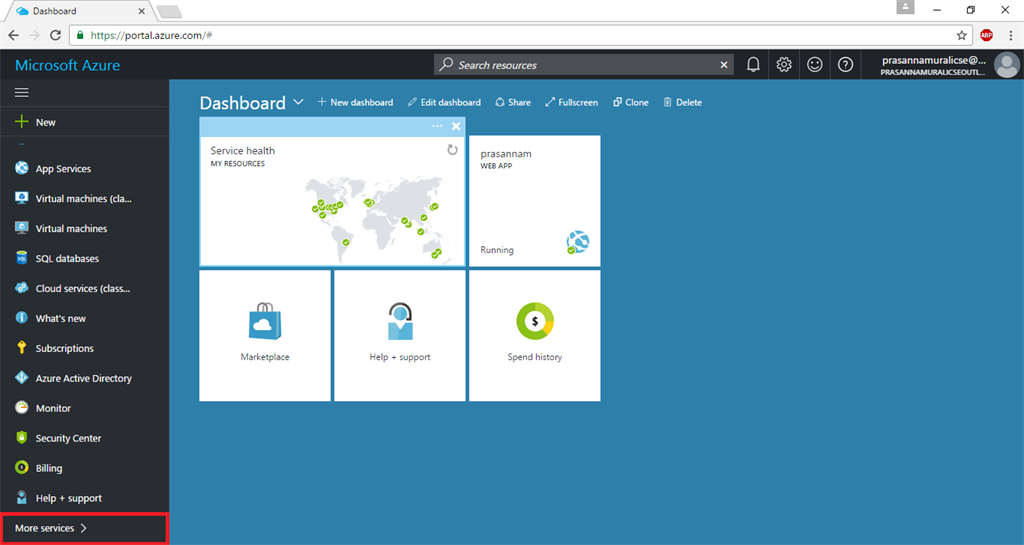The height and width of the screenshot is (545, 1024).
Task: Go back in browser
Action: click(14, 35)
